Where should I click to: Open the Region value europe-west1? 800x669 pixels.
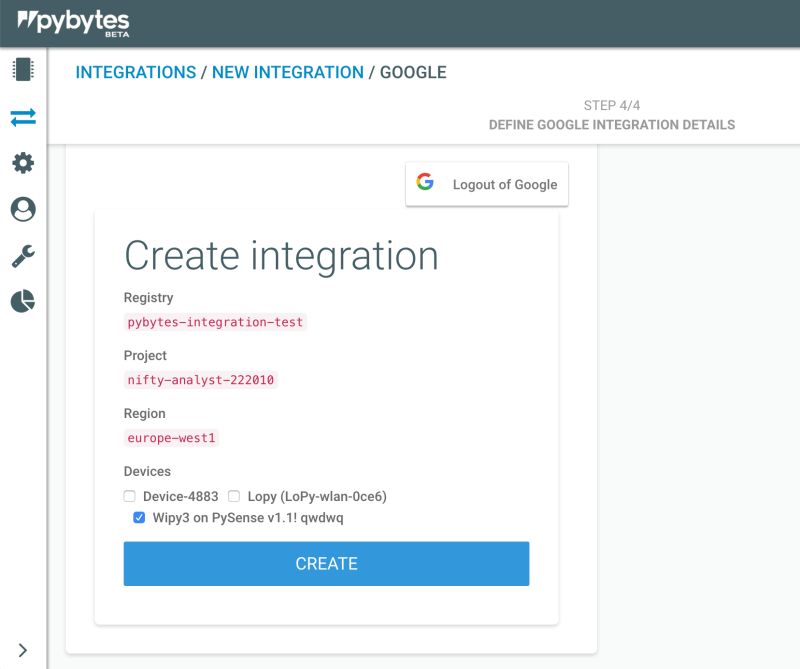pos(172,437)
